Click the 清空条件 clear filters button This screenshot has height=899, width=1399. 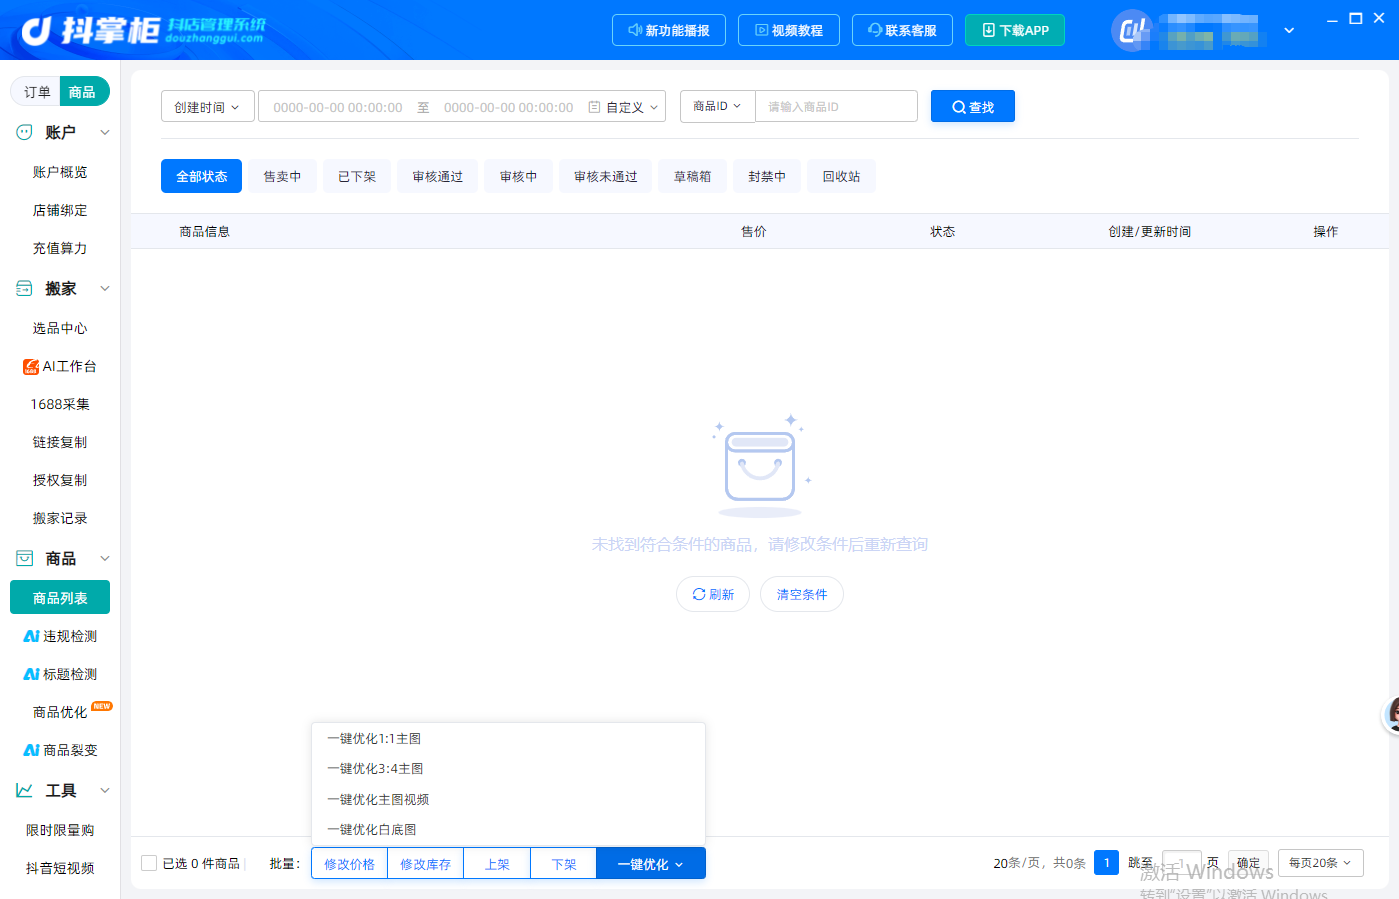(802, 594)
